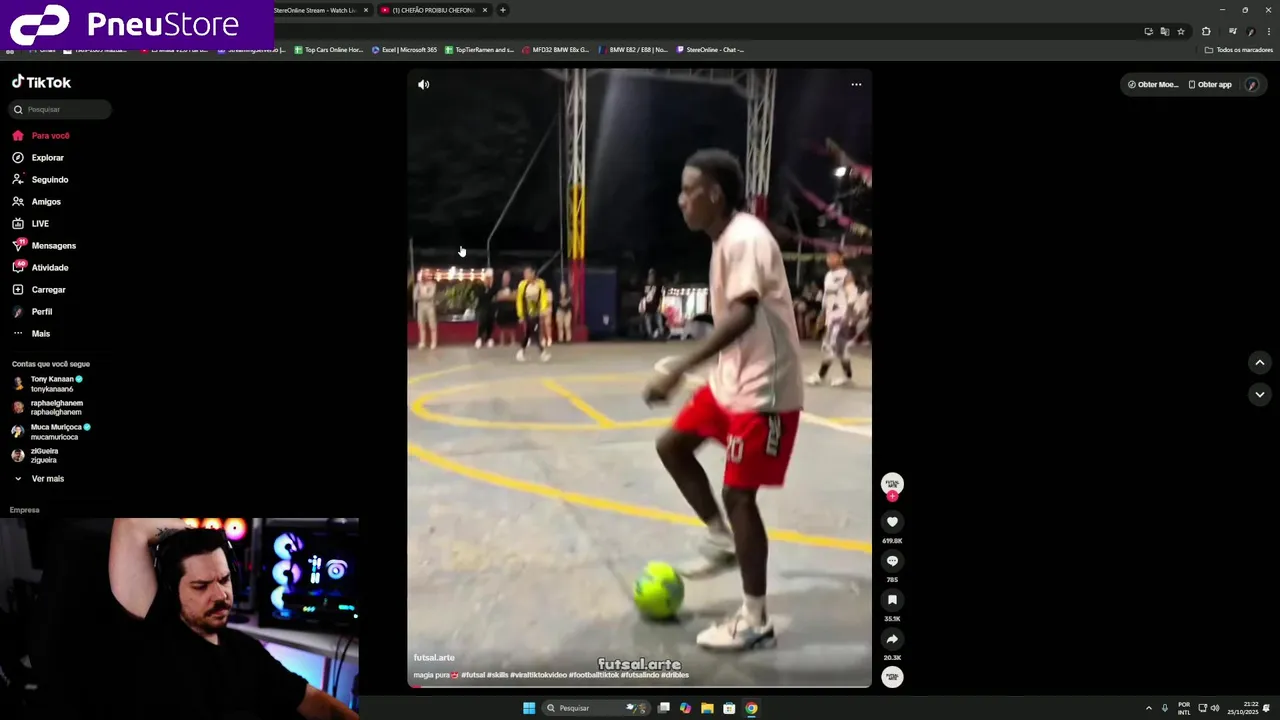Image resolution: width=1280 pixels, height=720 pixels.
Task: Click the Windows taskbar Pesquisar box
Action: [x=596, y=708]
